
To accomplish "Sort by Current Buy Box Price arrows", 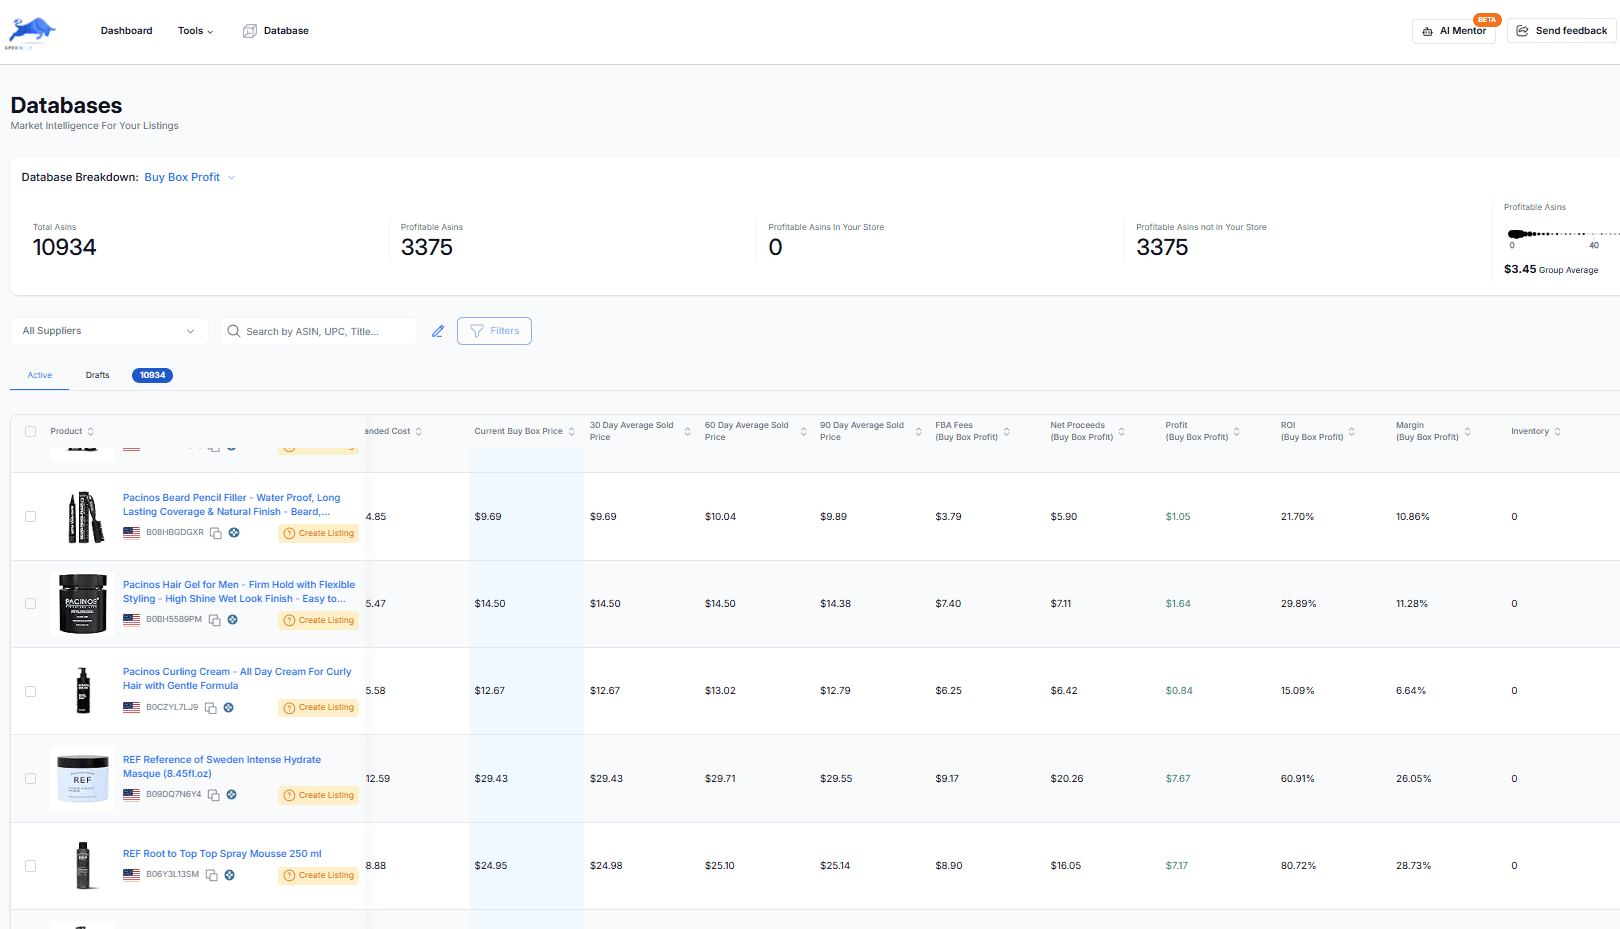I will 572,432.
